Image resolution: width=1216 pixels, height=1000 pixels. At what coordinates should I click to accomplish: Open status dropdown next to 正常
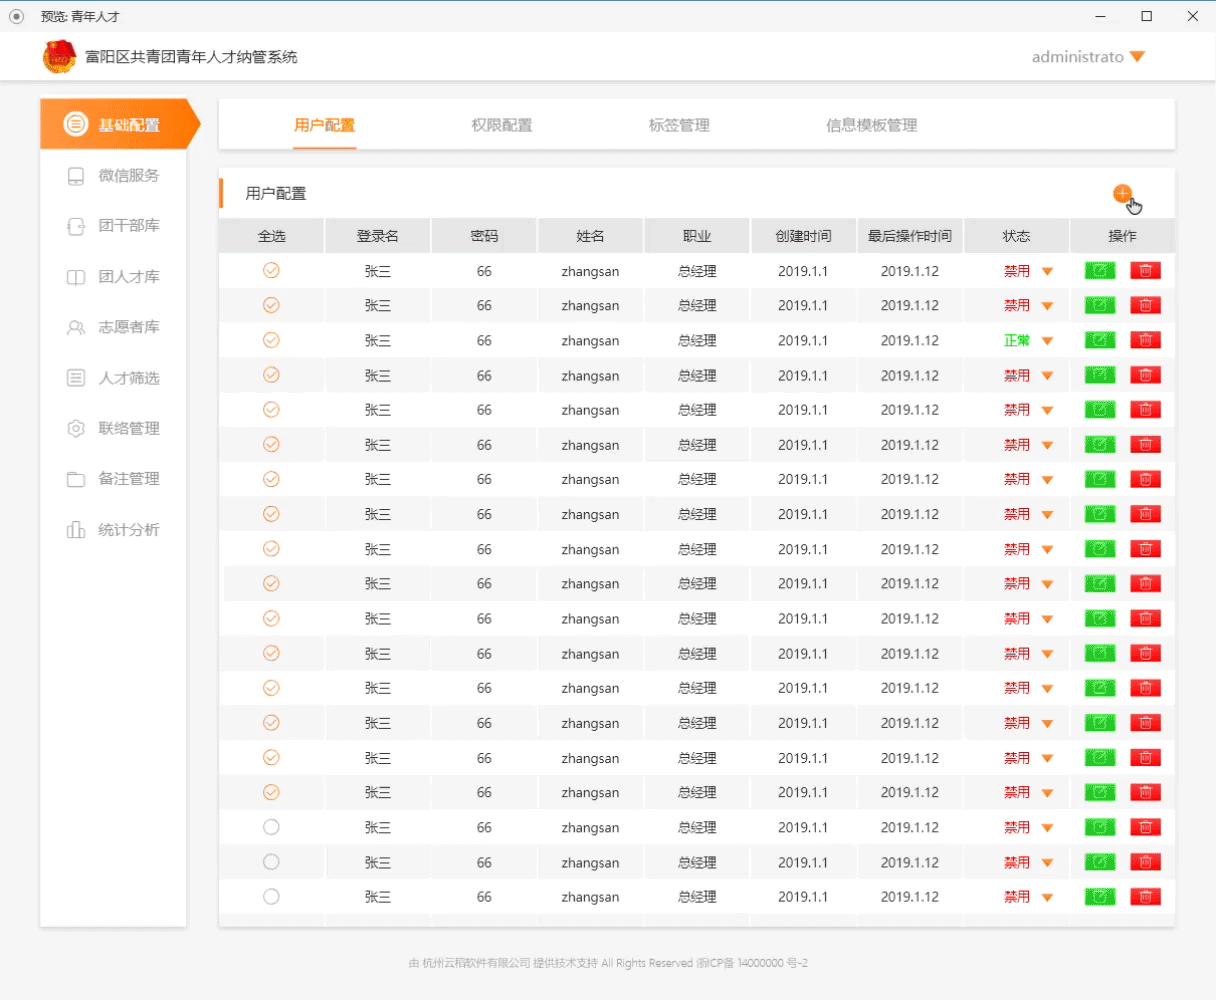[1048, 342]
